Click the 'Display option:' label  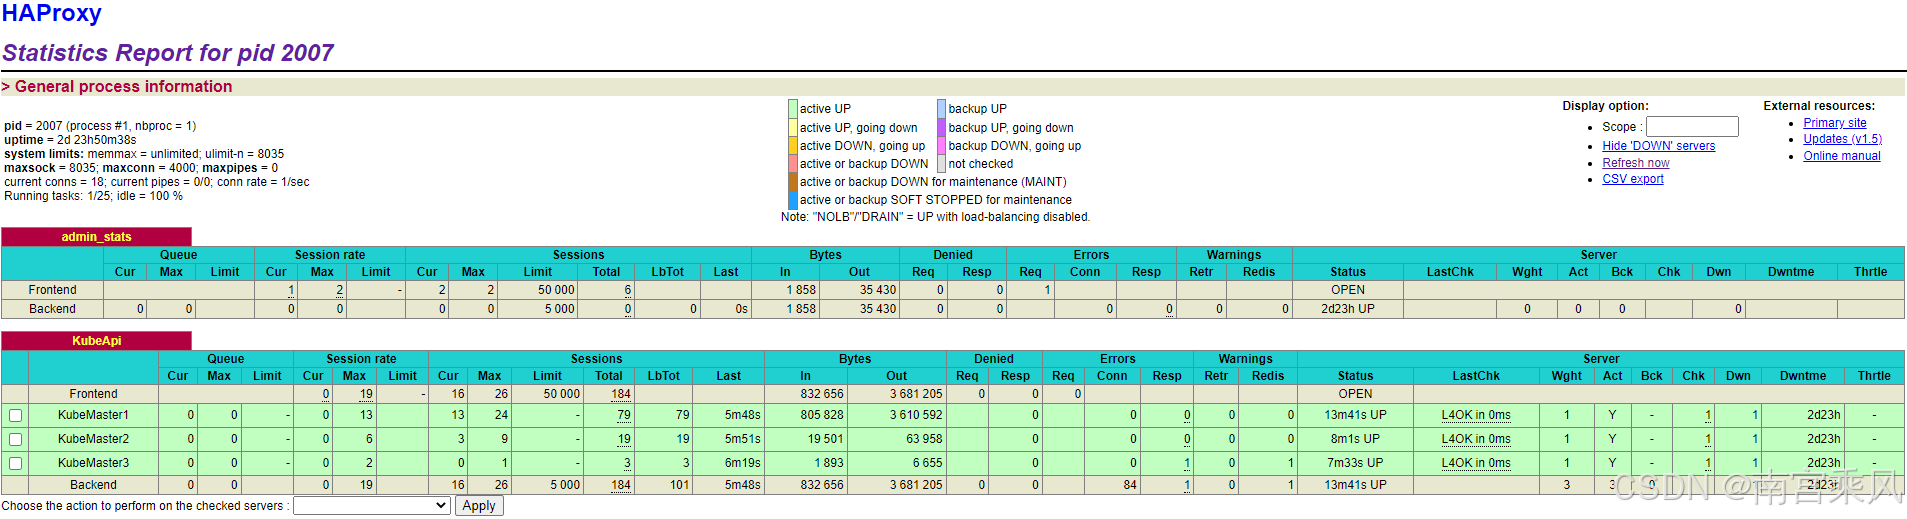[1605, 106]
